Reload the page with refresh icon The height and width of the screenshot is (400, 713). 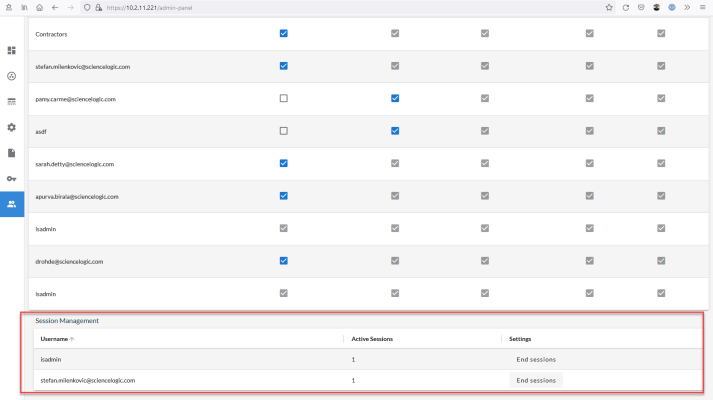[x=625, y=7]
